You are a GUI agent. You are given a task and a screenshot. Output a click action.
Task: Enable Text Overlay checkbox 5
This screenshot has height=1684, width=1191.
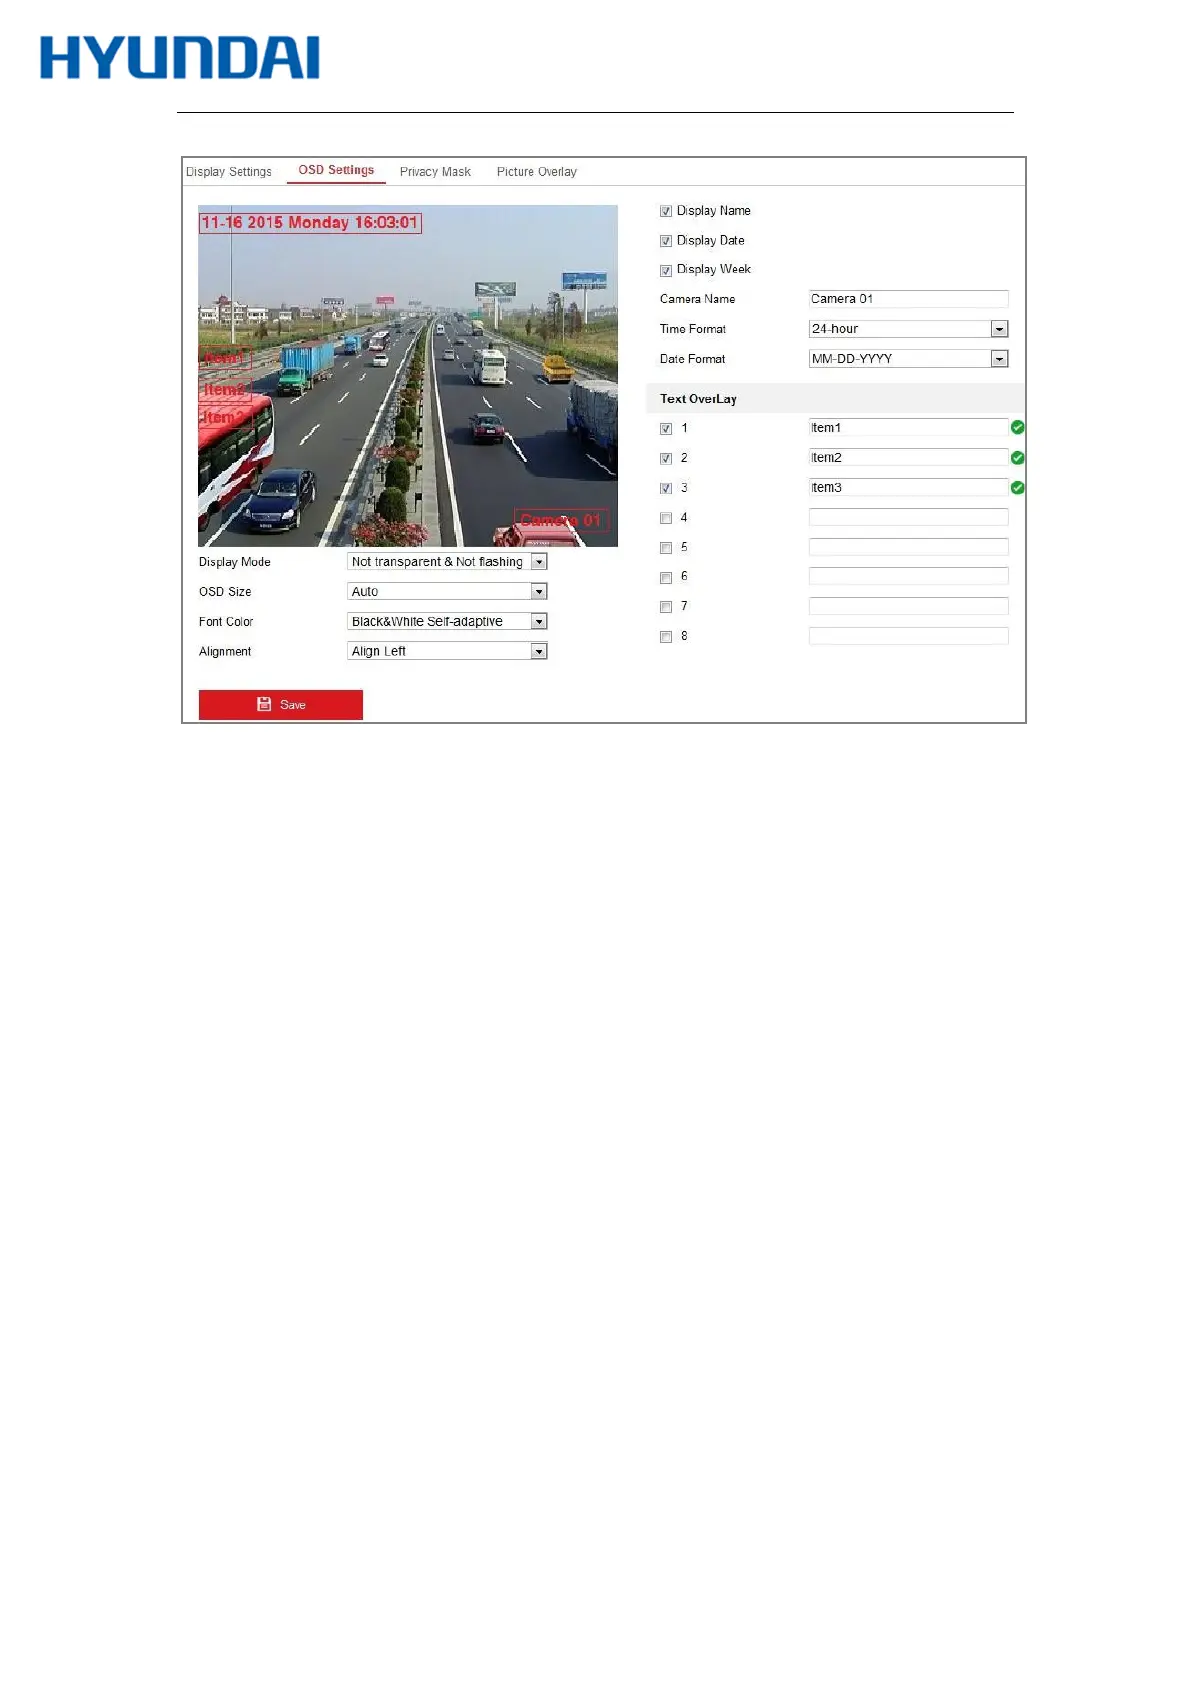pyautogui.click(x=665, y=548)
